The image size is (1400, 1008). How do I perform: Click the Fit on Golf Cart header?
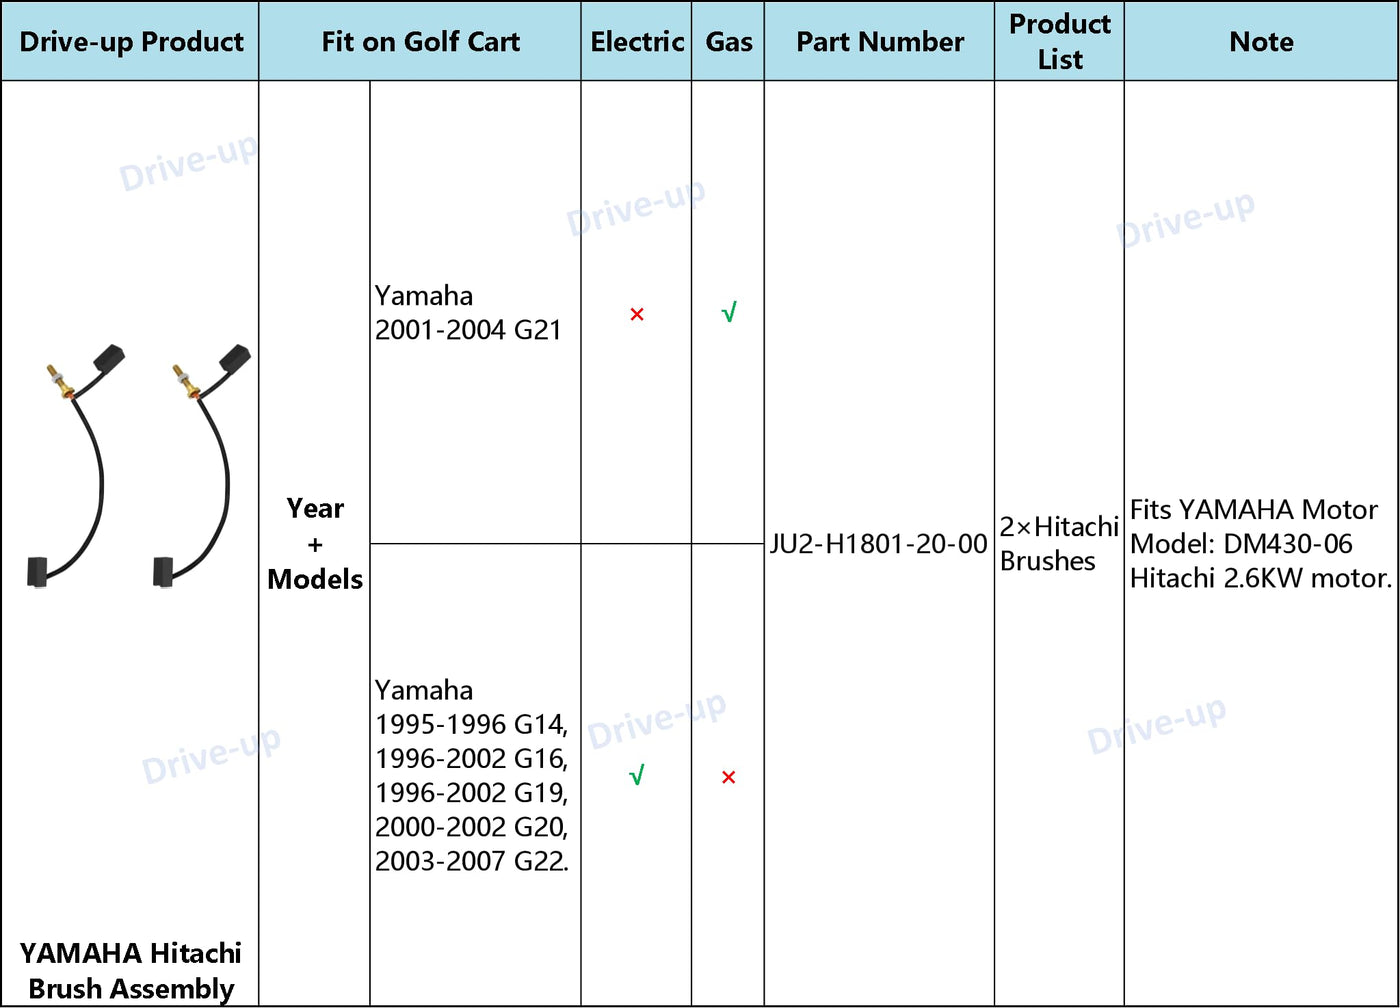[420, 42]
